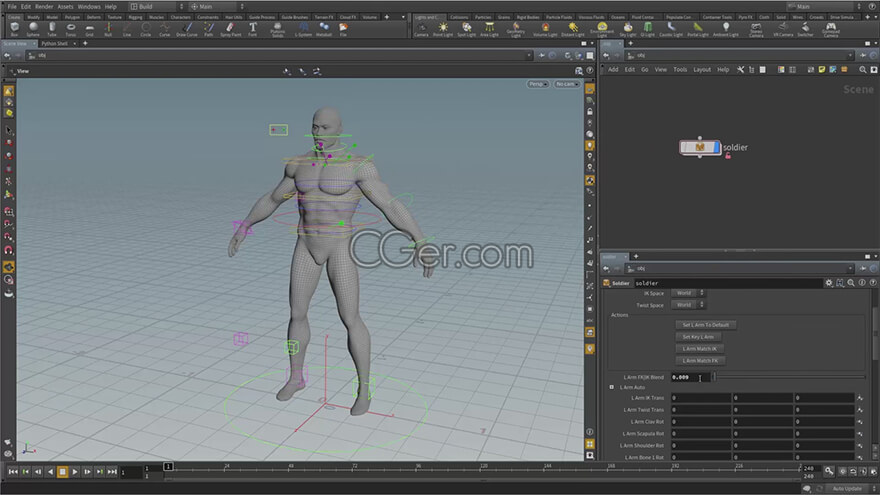Click the parameter pane vertical scrollbar
This screenshot has width=880, height=495.
click(876, 333)
